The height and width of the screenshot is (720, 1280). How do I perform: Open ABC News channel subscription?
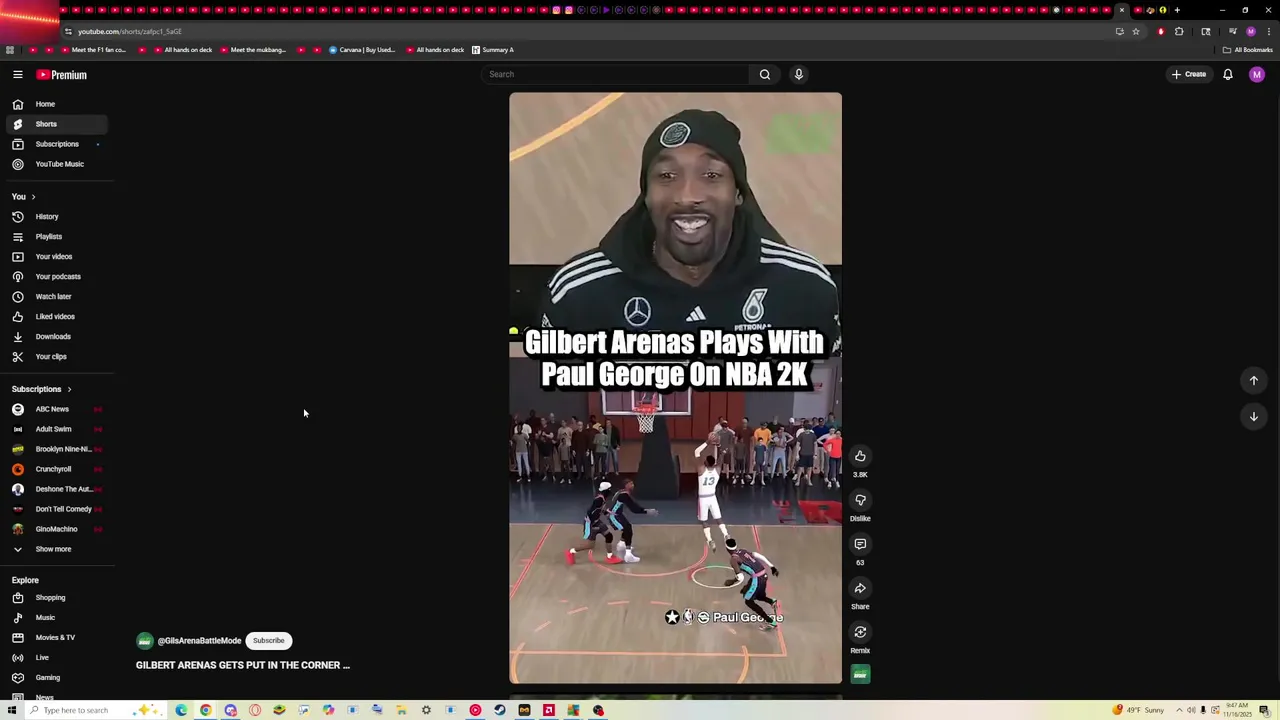pyautogui.click(x=56, y=409)
